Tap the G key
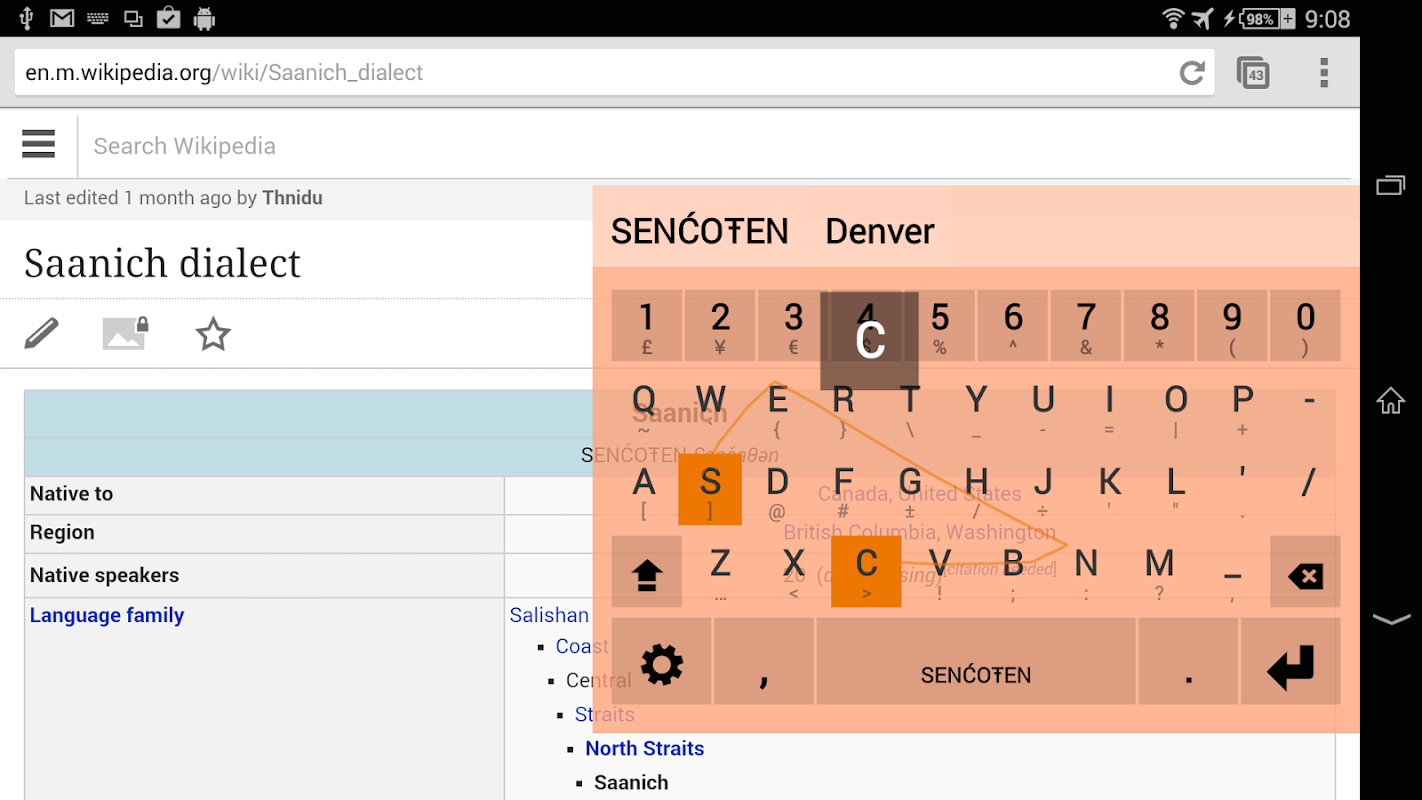The image size is (1422, 800). [910, 490]
